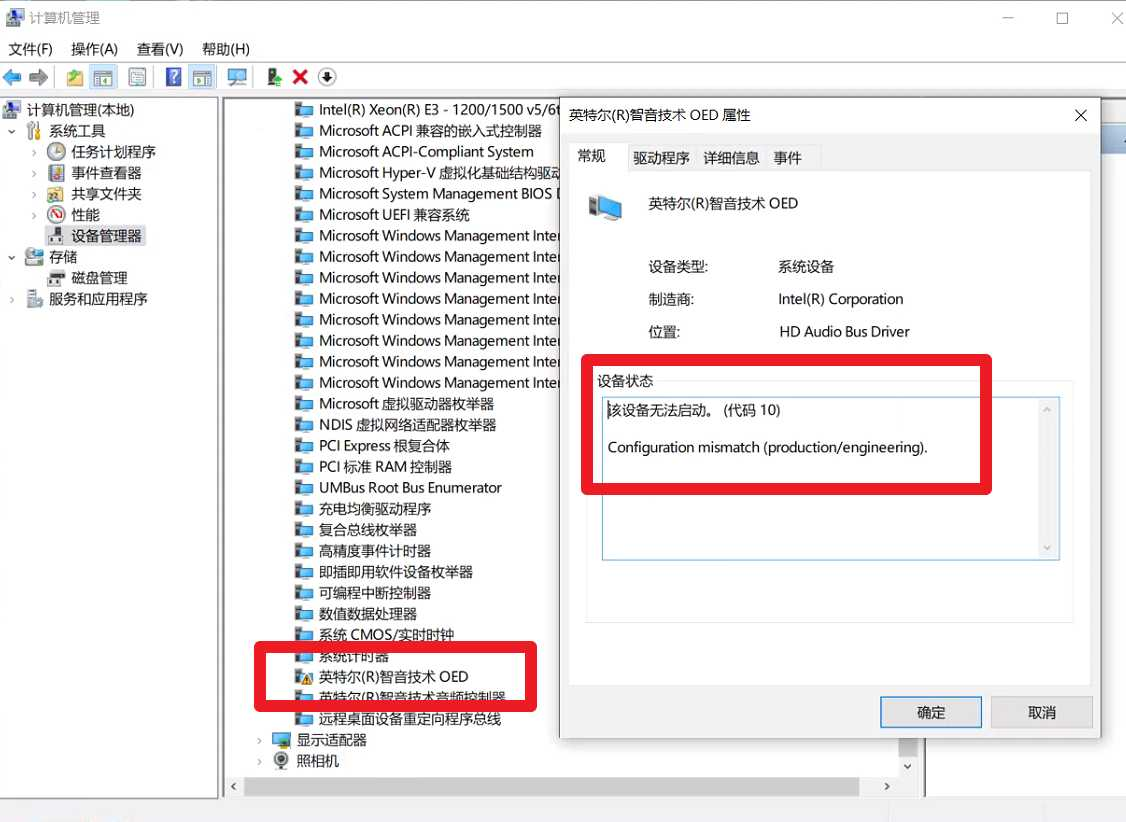Open 磁盘管理 under 存储
1126x822 pixels.
pos(99,278)
